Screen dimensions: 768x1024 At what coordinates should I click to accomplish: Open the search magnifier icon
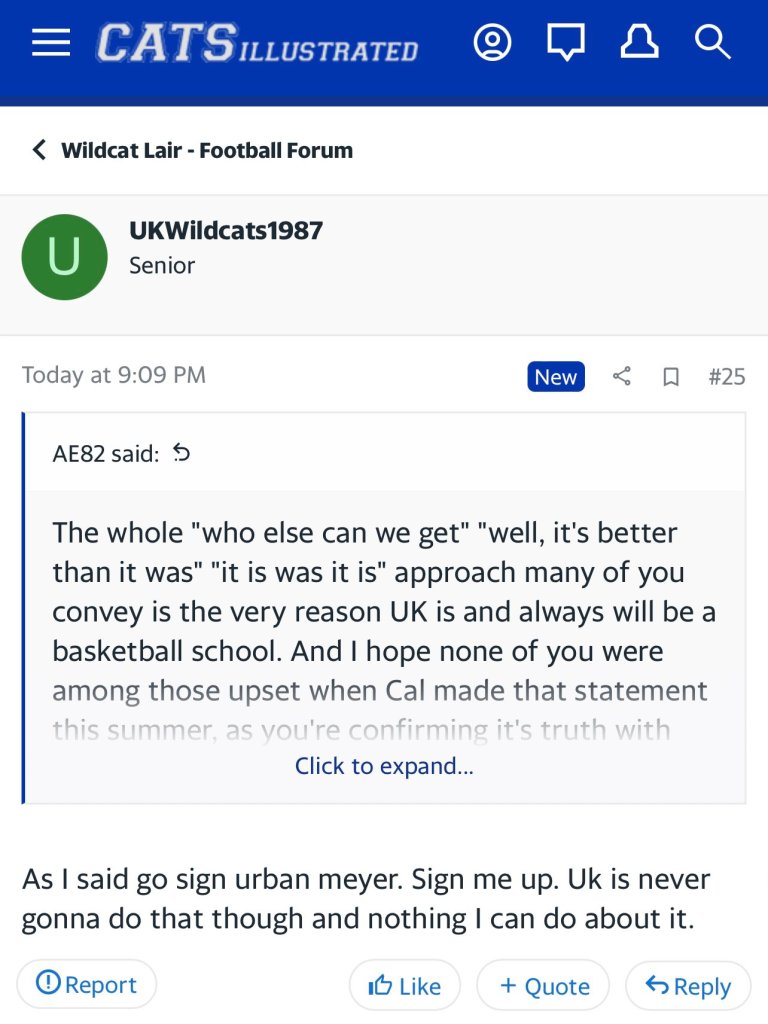(713, 43)
